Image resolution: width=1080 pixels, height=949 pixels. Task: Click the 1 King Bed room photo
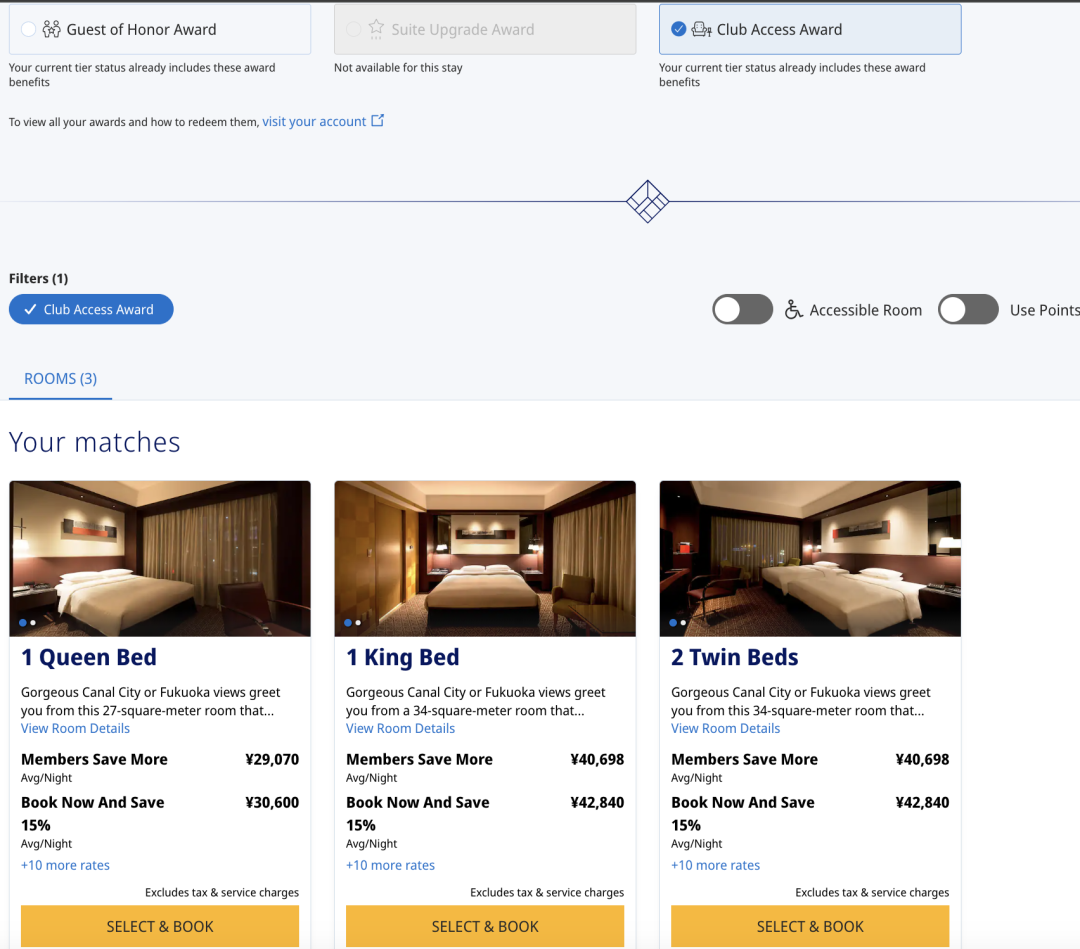[x=485, y=558]
